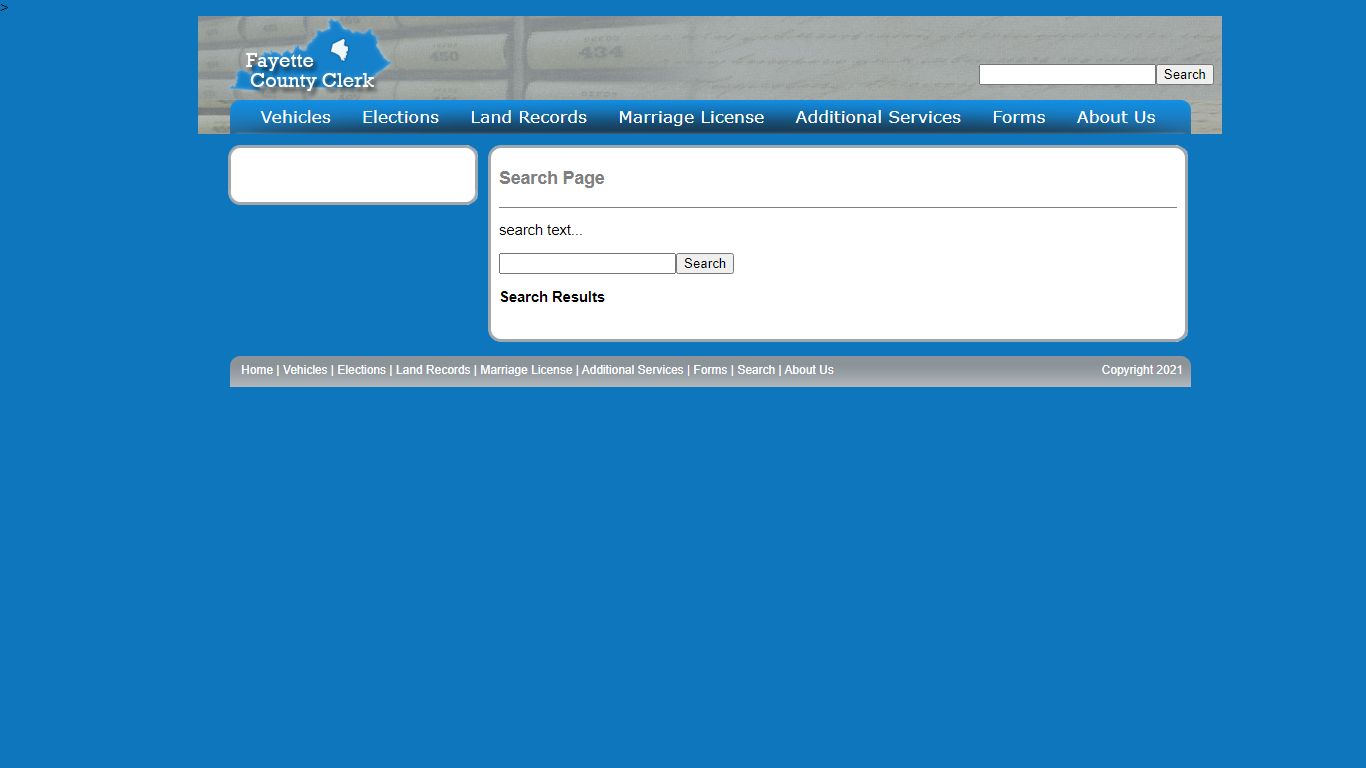Click Search button below search text
The width and height of the screenshot is (1366, 768).
click(705, 264)
